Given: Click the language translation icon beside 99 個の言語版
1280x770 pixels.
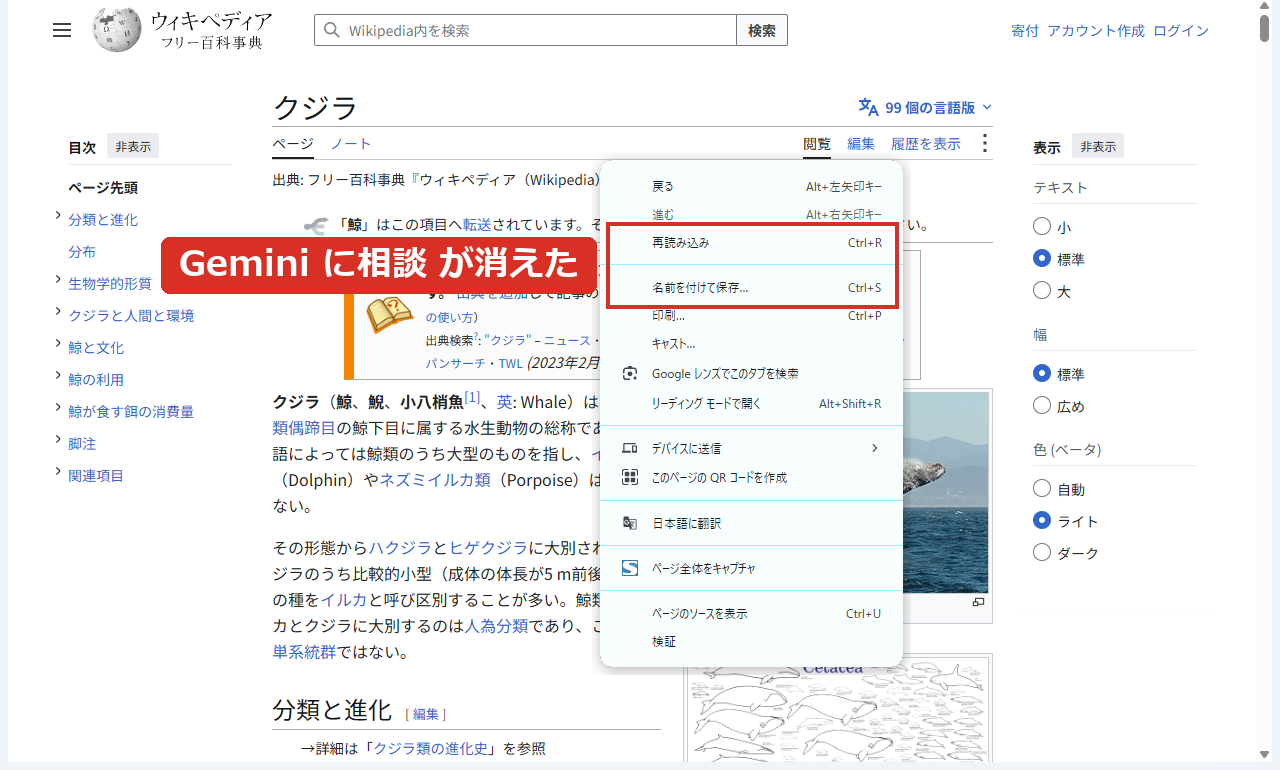Looking at the screenshot, I should click(x=868, y=107).
